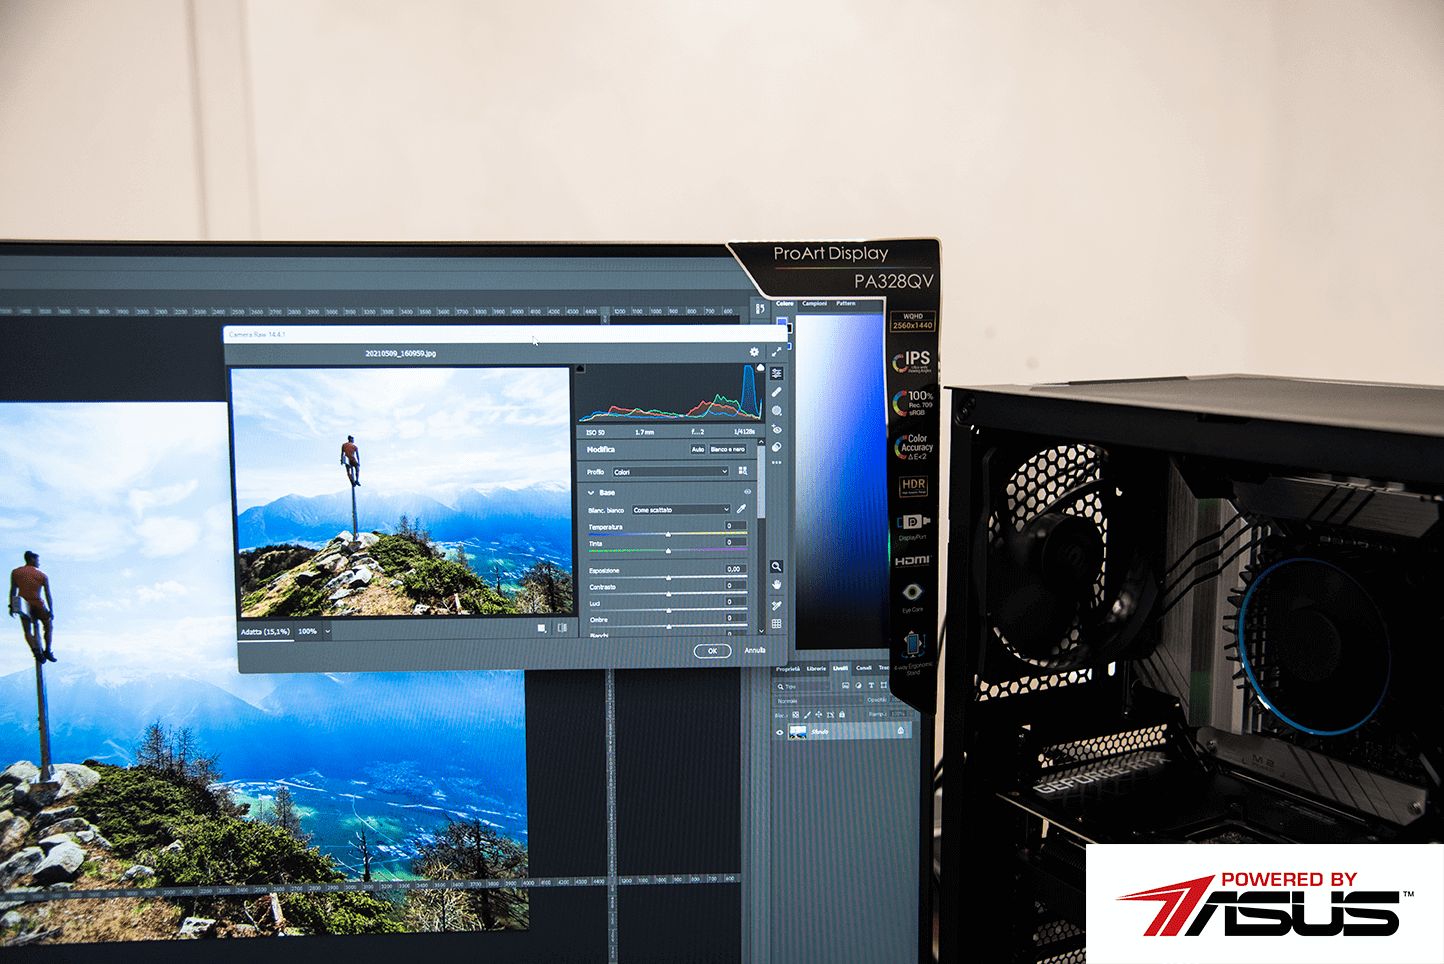Open white balance dropdown 'Come scattato'

[680, 510]
